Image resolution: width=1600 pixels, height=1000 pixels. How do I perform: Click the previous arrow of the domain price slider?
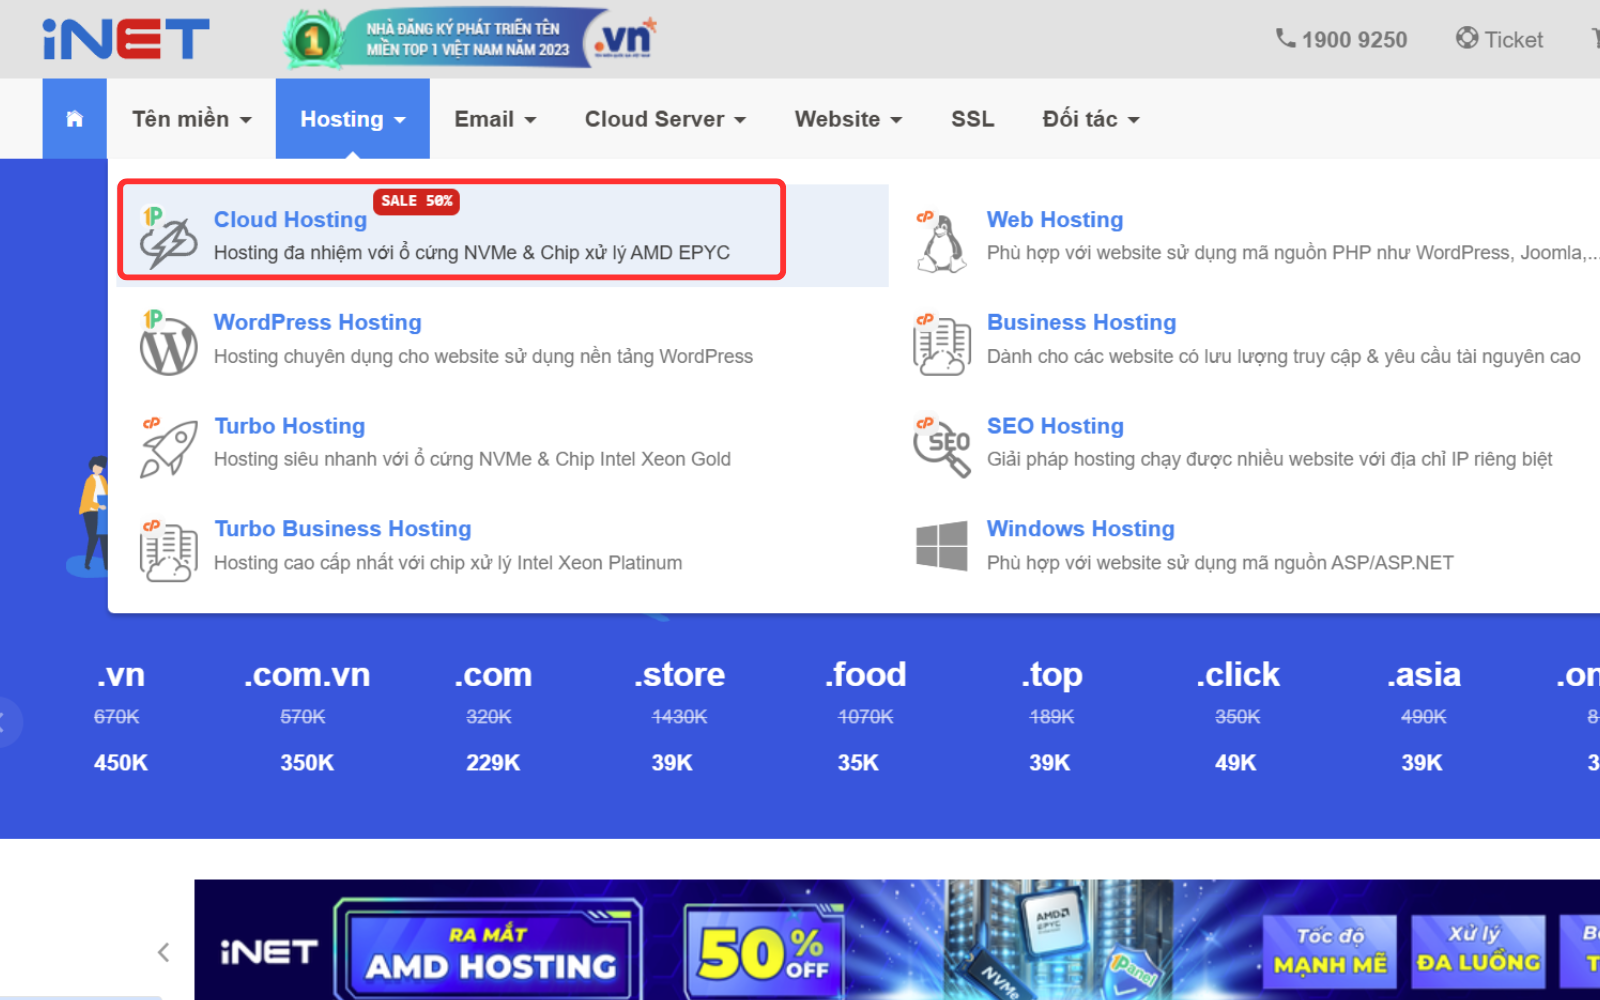click(x=4, y=721)
